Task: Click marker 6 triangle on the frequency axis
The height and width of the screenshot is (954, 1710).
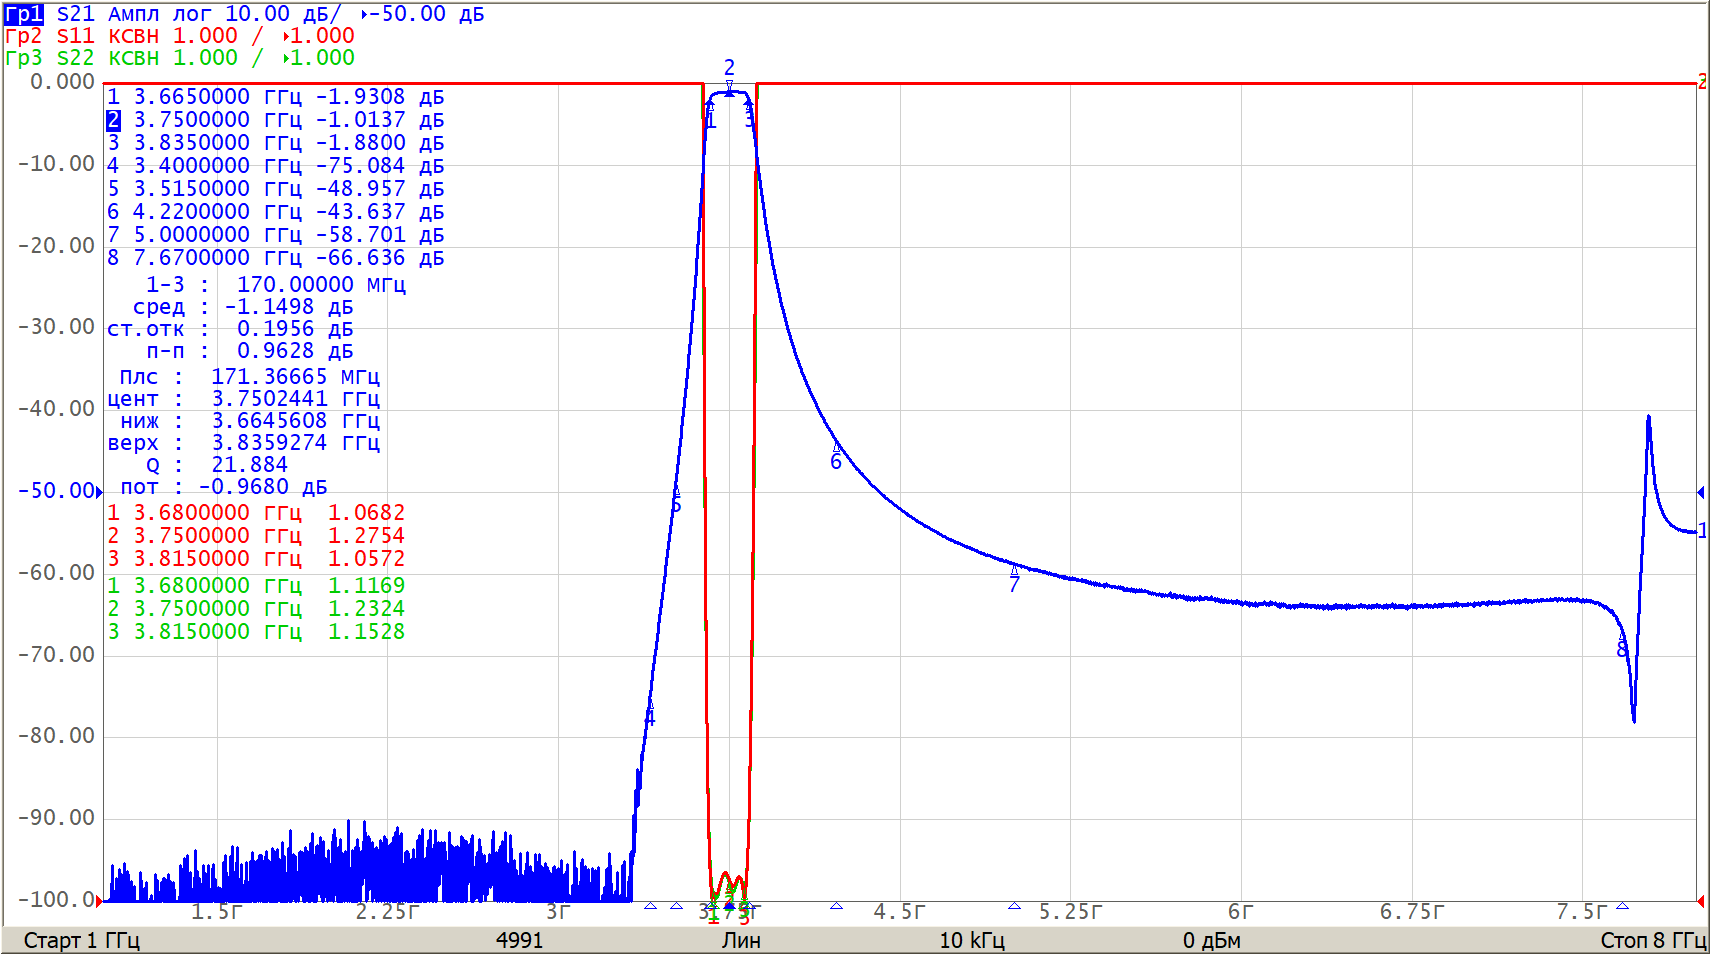Action: pos(836,906)
